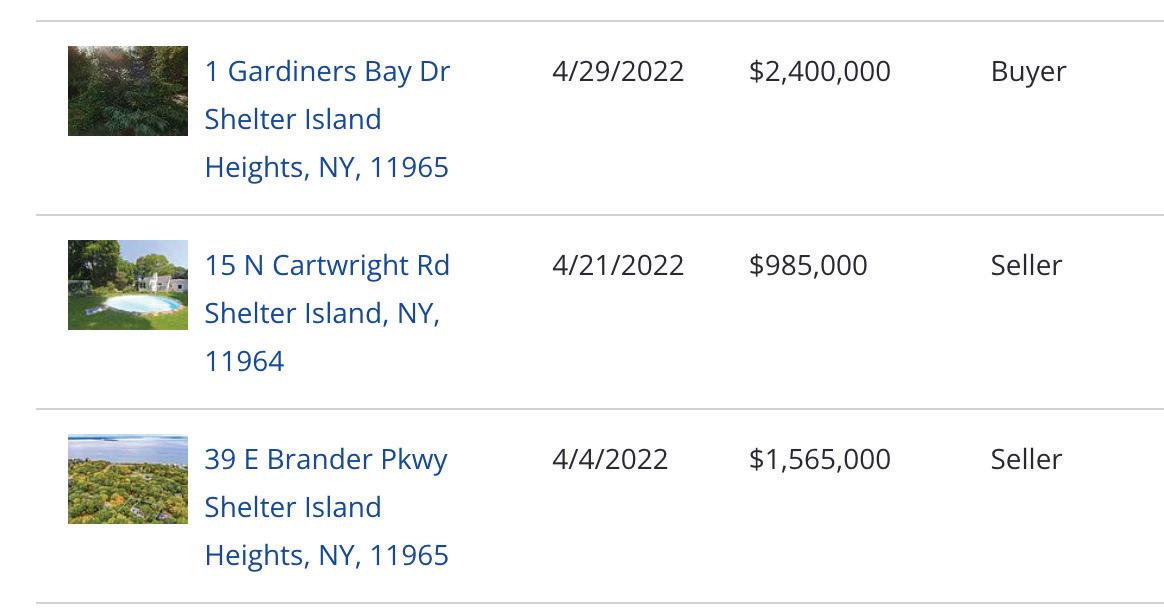The image size is (1164, 614).
Task: Click the $1,565,000 sale price
Action: (x=820, y=459)
